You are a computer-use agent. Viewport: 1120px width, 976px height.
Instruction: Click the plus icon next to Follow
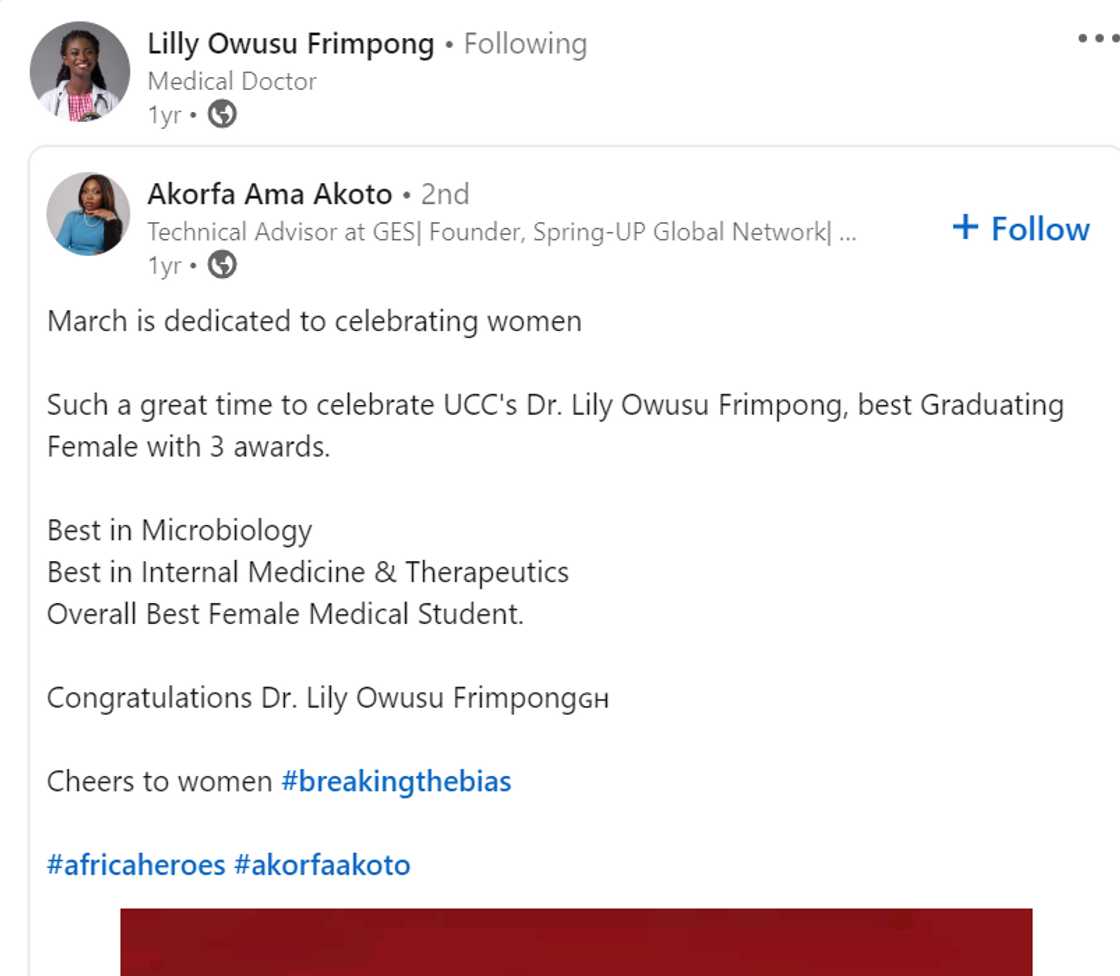[x=964, y=228]
